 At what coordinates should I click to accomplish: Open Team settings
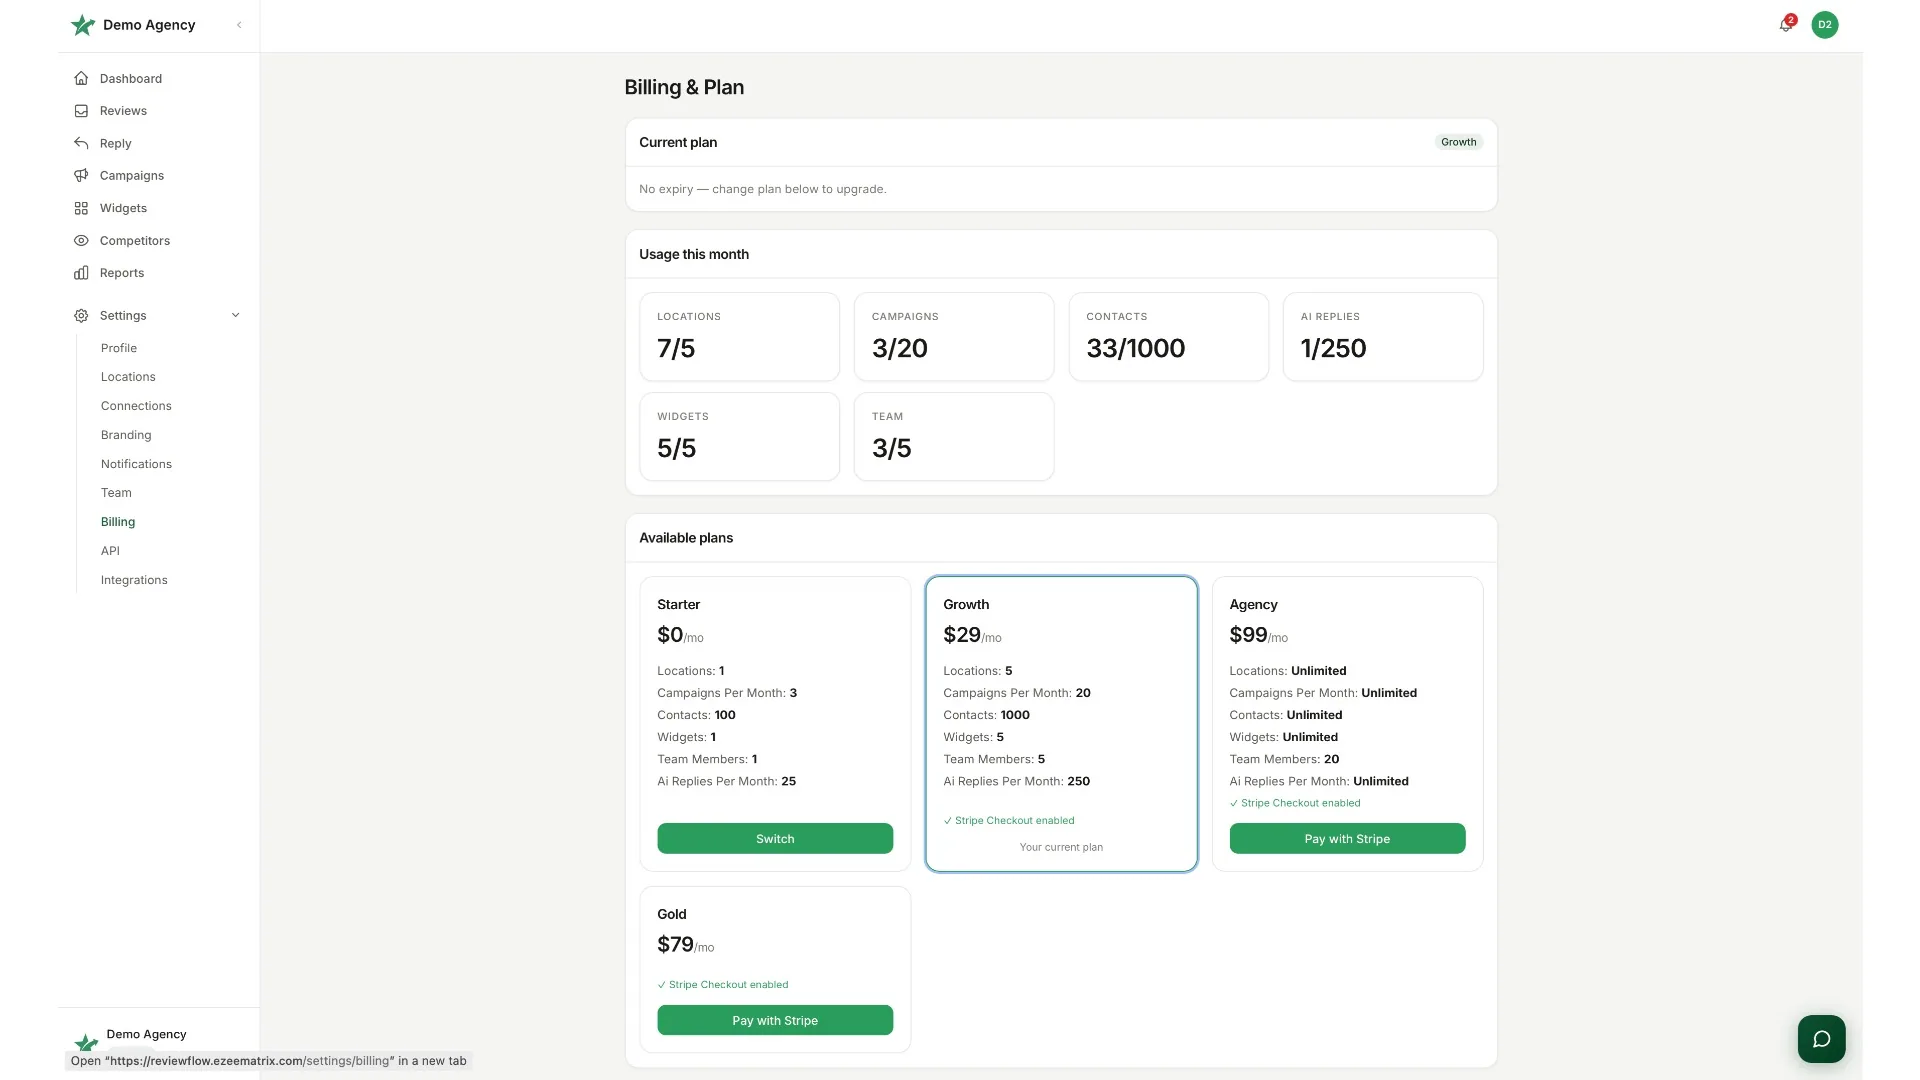coord(116,493)
